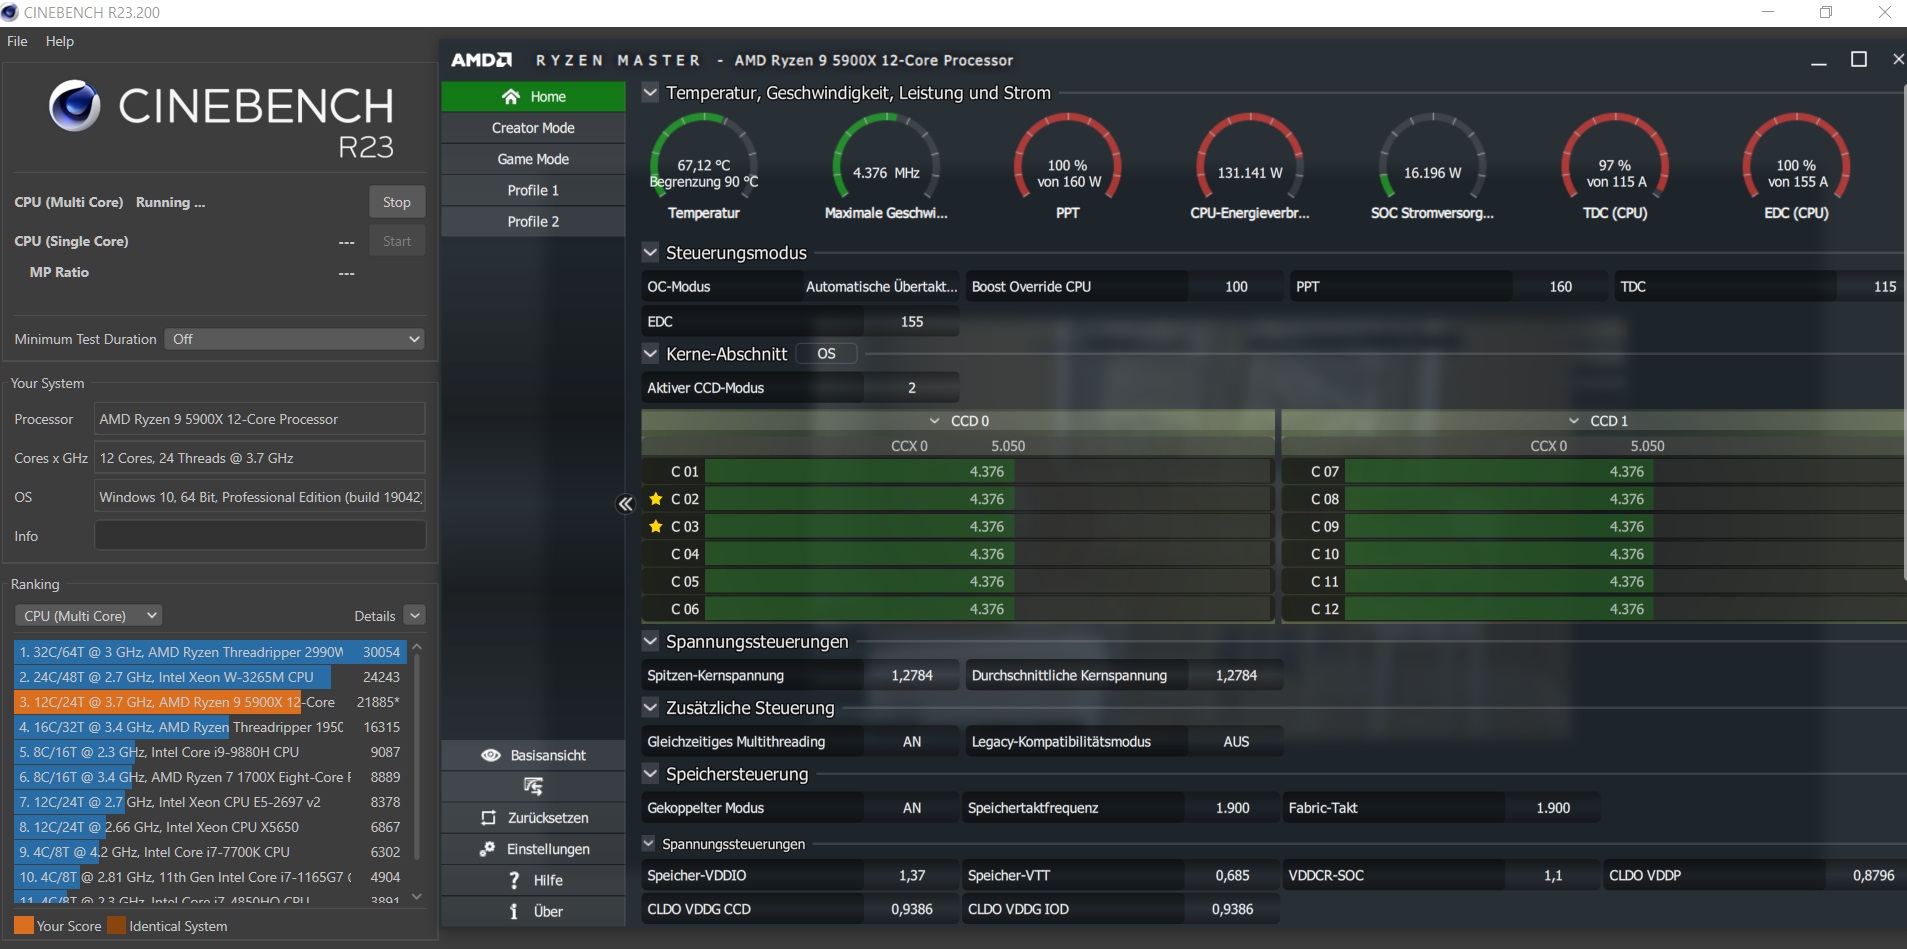Click the Über info icon
Screen dimensions: 1907x949
point(514,911)
